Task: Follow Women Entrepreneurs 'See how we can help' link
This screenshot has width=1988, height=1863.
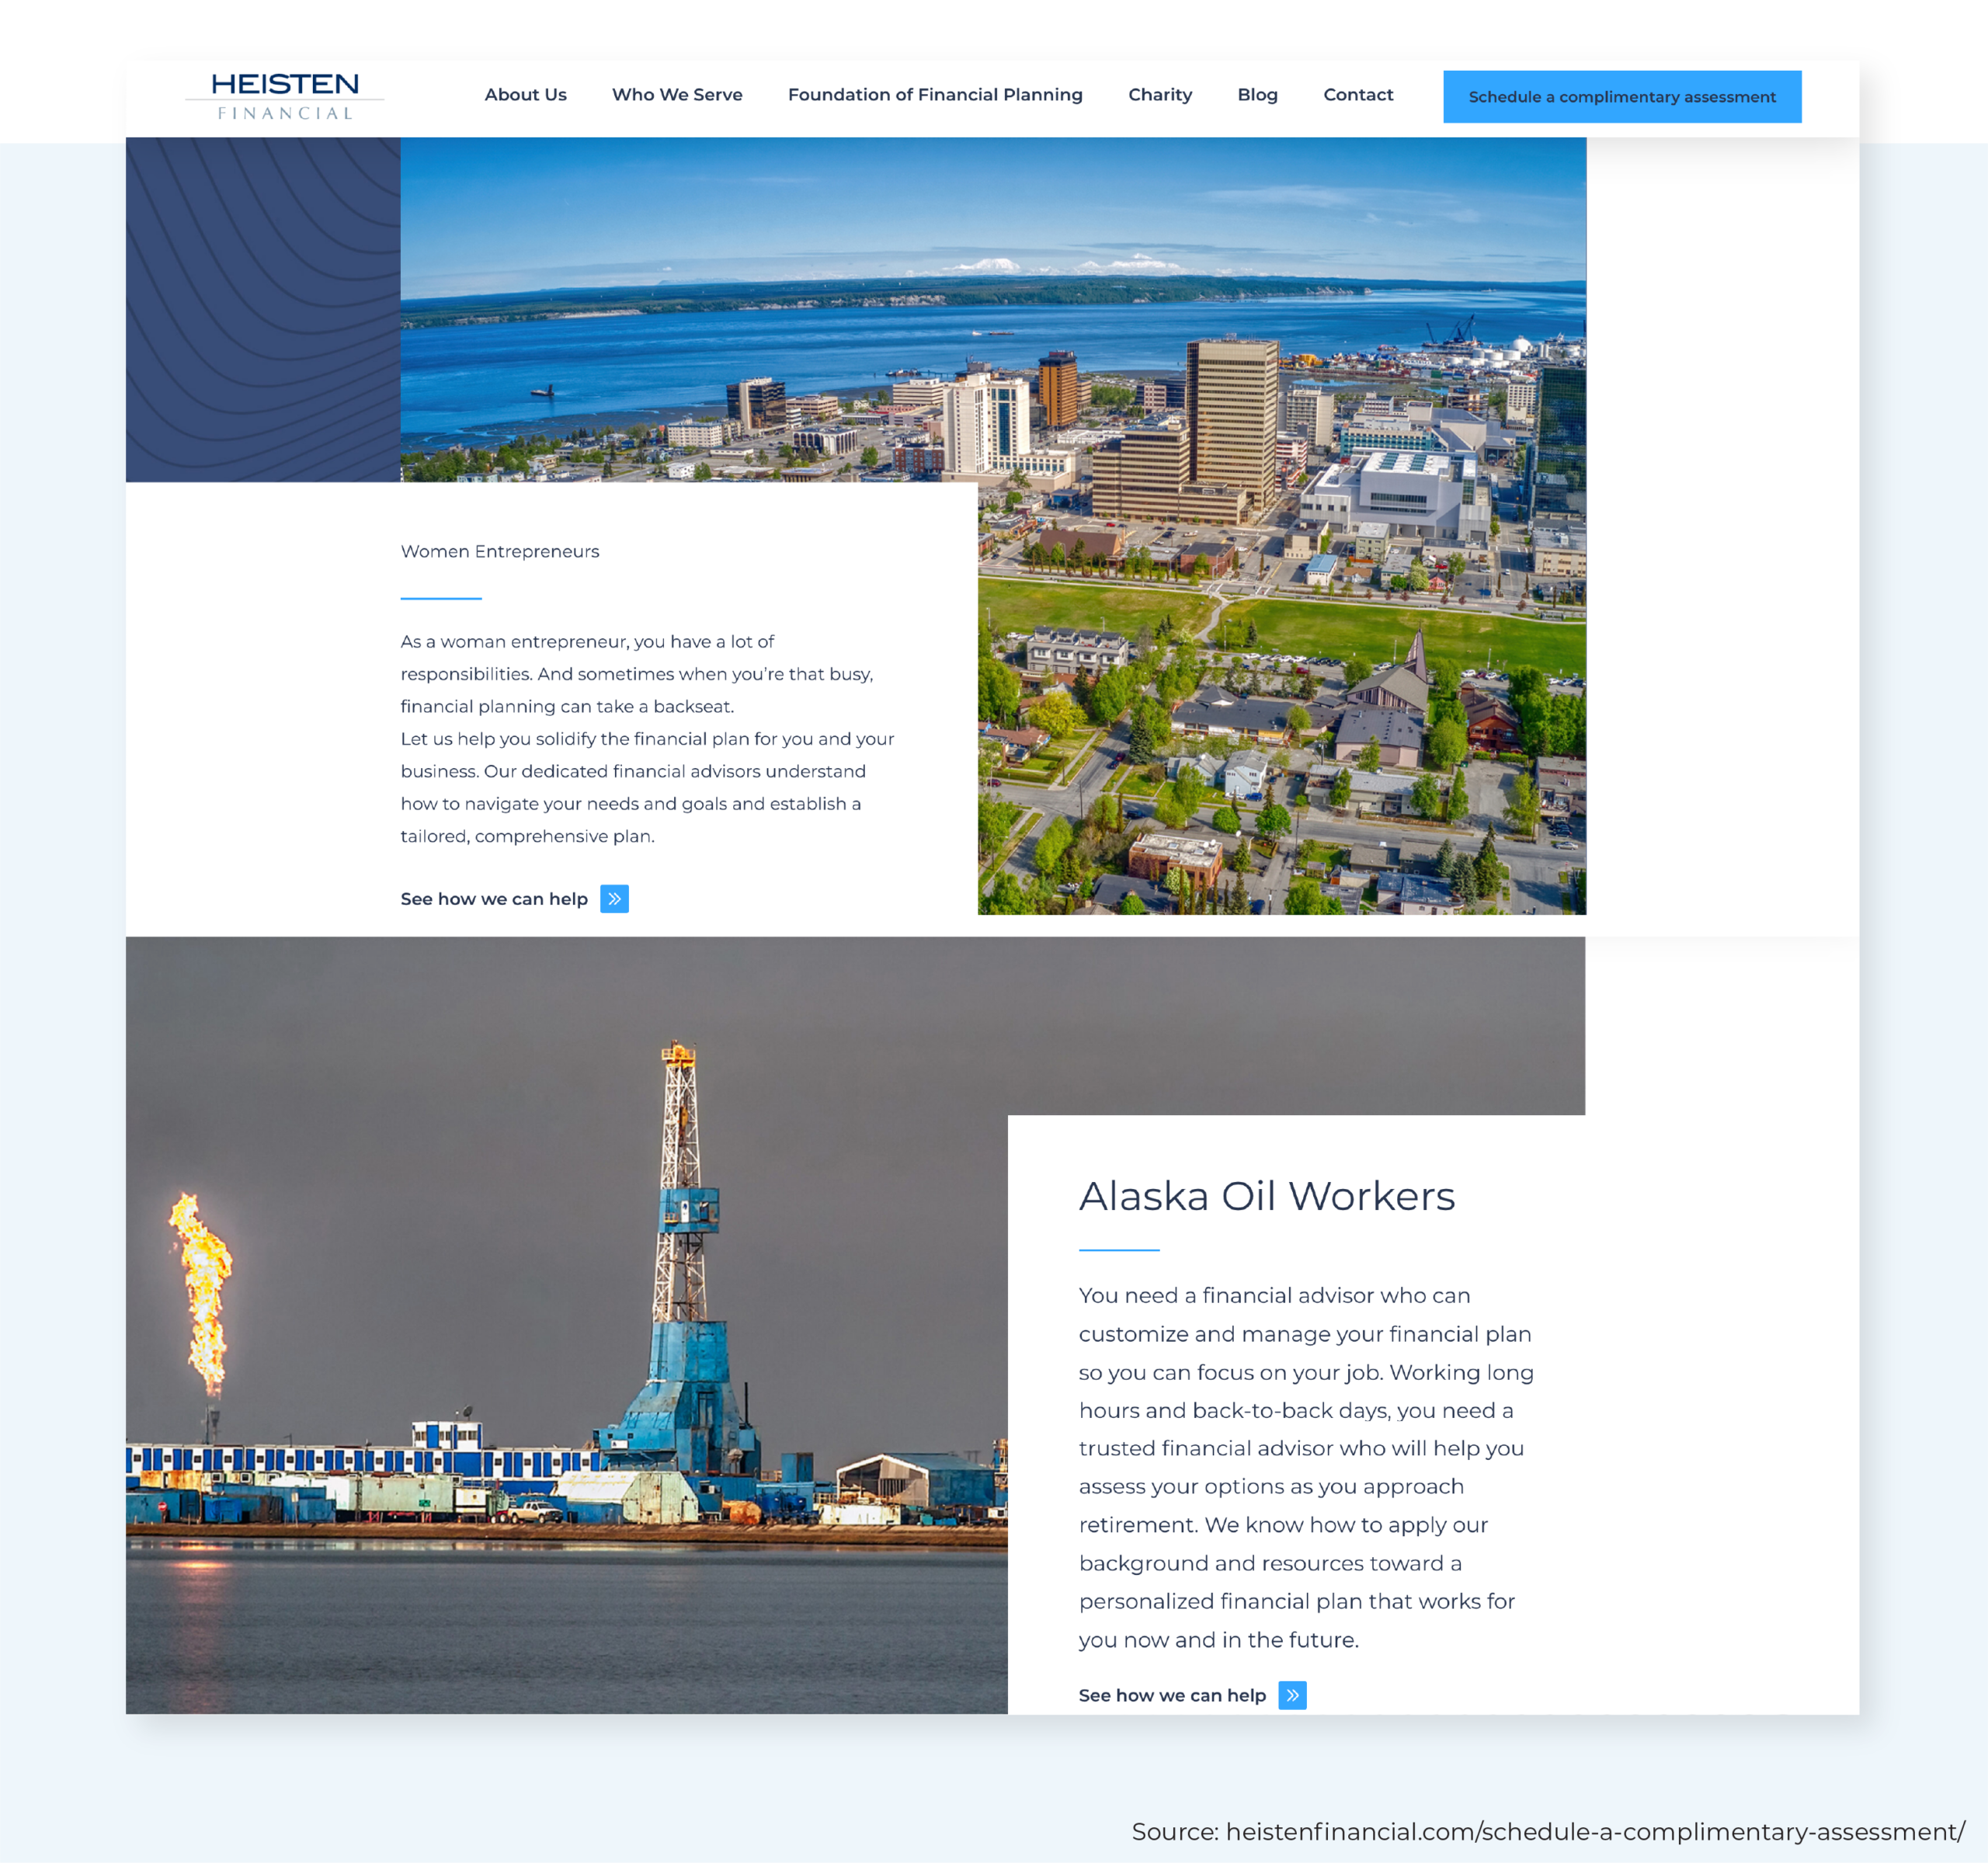Action: (x=494, y=899)
